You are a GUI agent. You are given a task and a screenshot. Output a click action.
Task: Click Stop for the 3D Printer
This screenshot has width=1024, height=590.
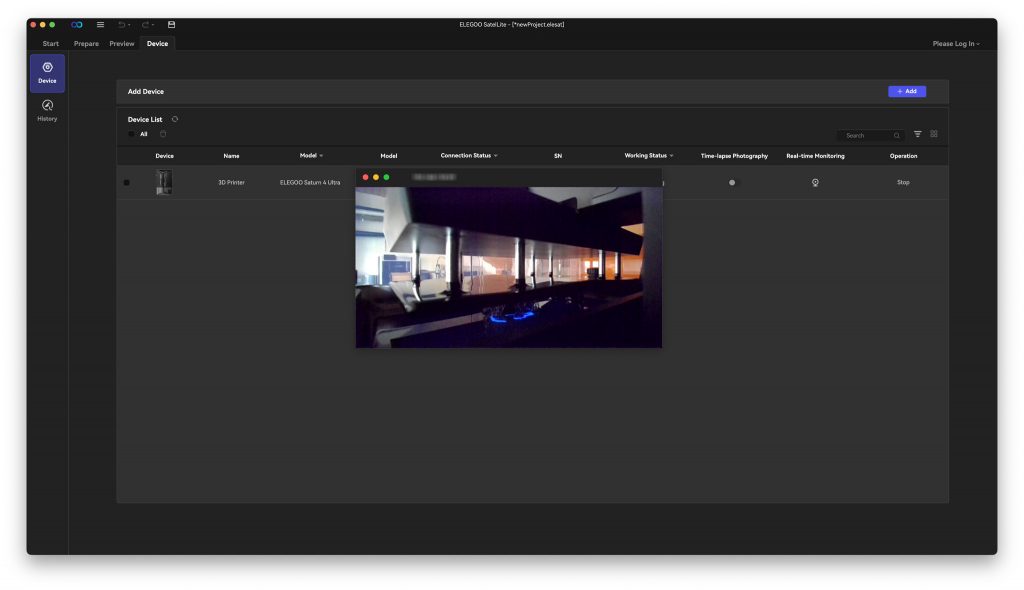pyautogui.click(x=903, y=182)
